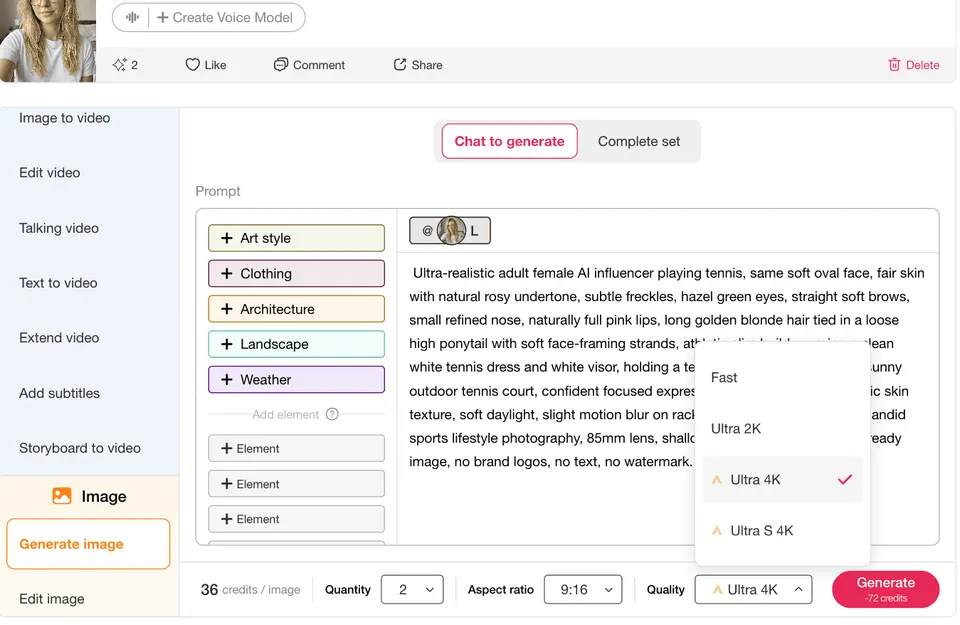Open the Quantity dropdown

(x=412, y=589)
